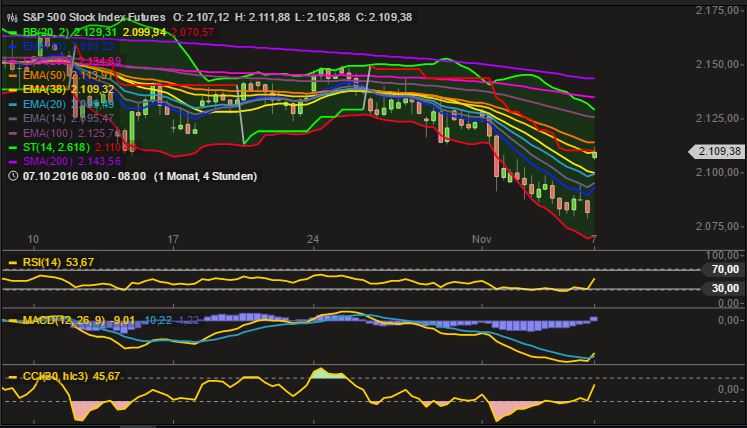This screenshot has width=747, height=428.
Task: Select the SMA(200) indicator label
Action: pos(48,162)
